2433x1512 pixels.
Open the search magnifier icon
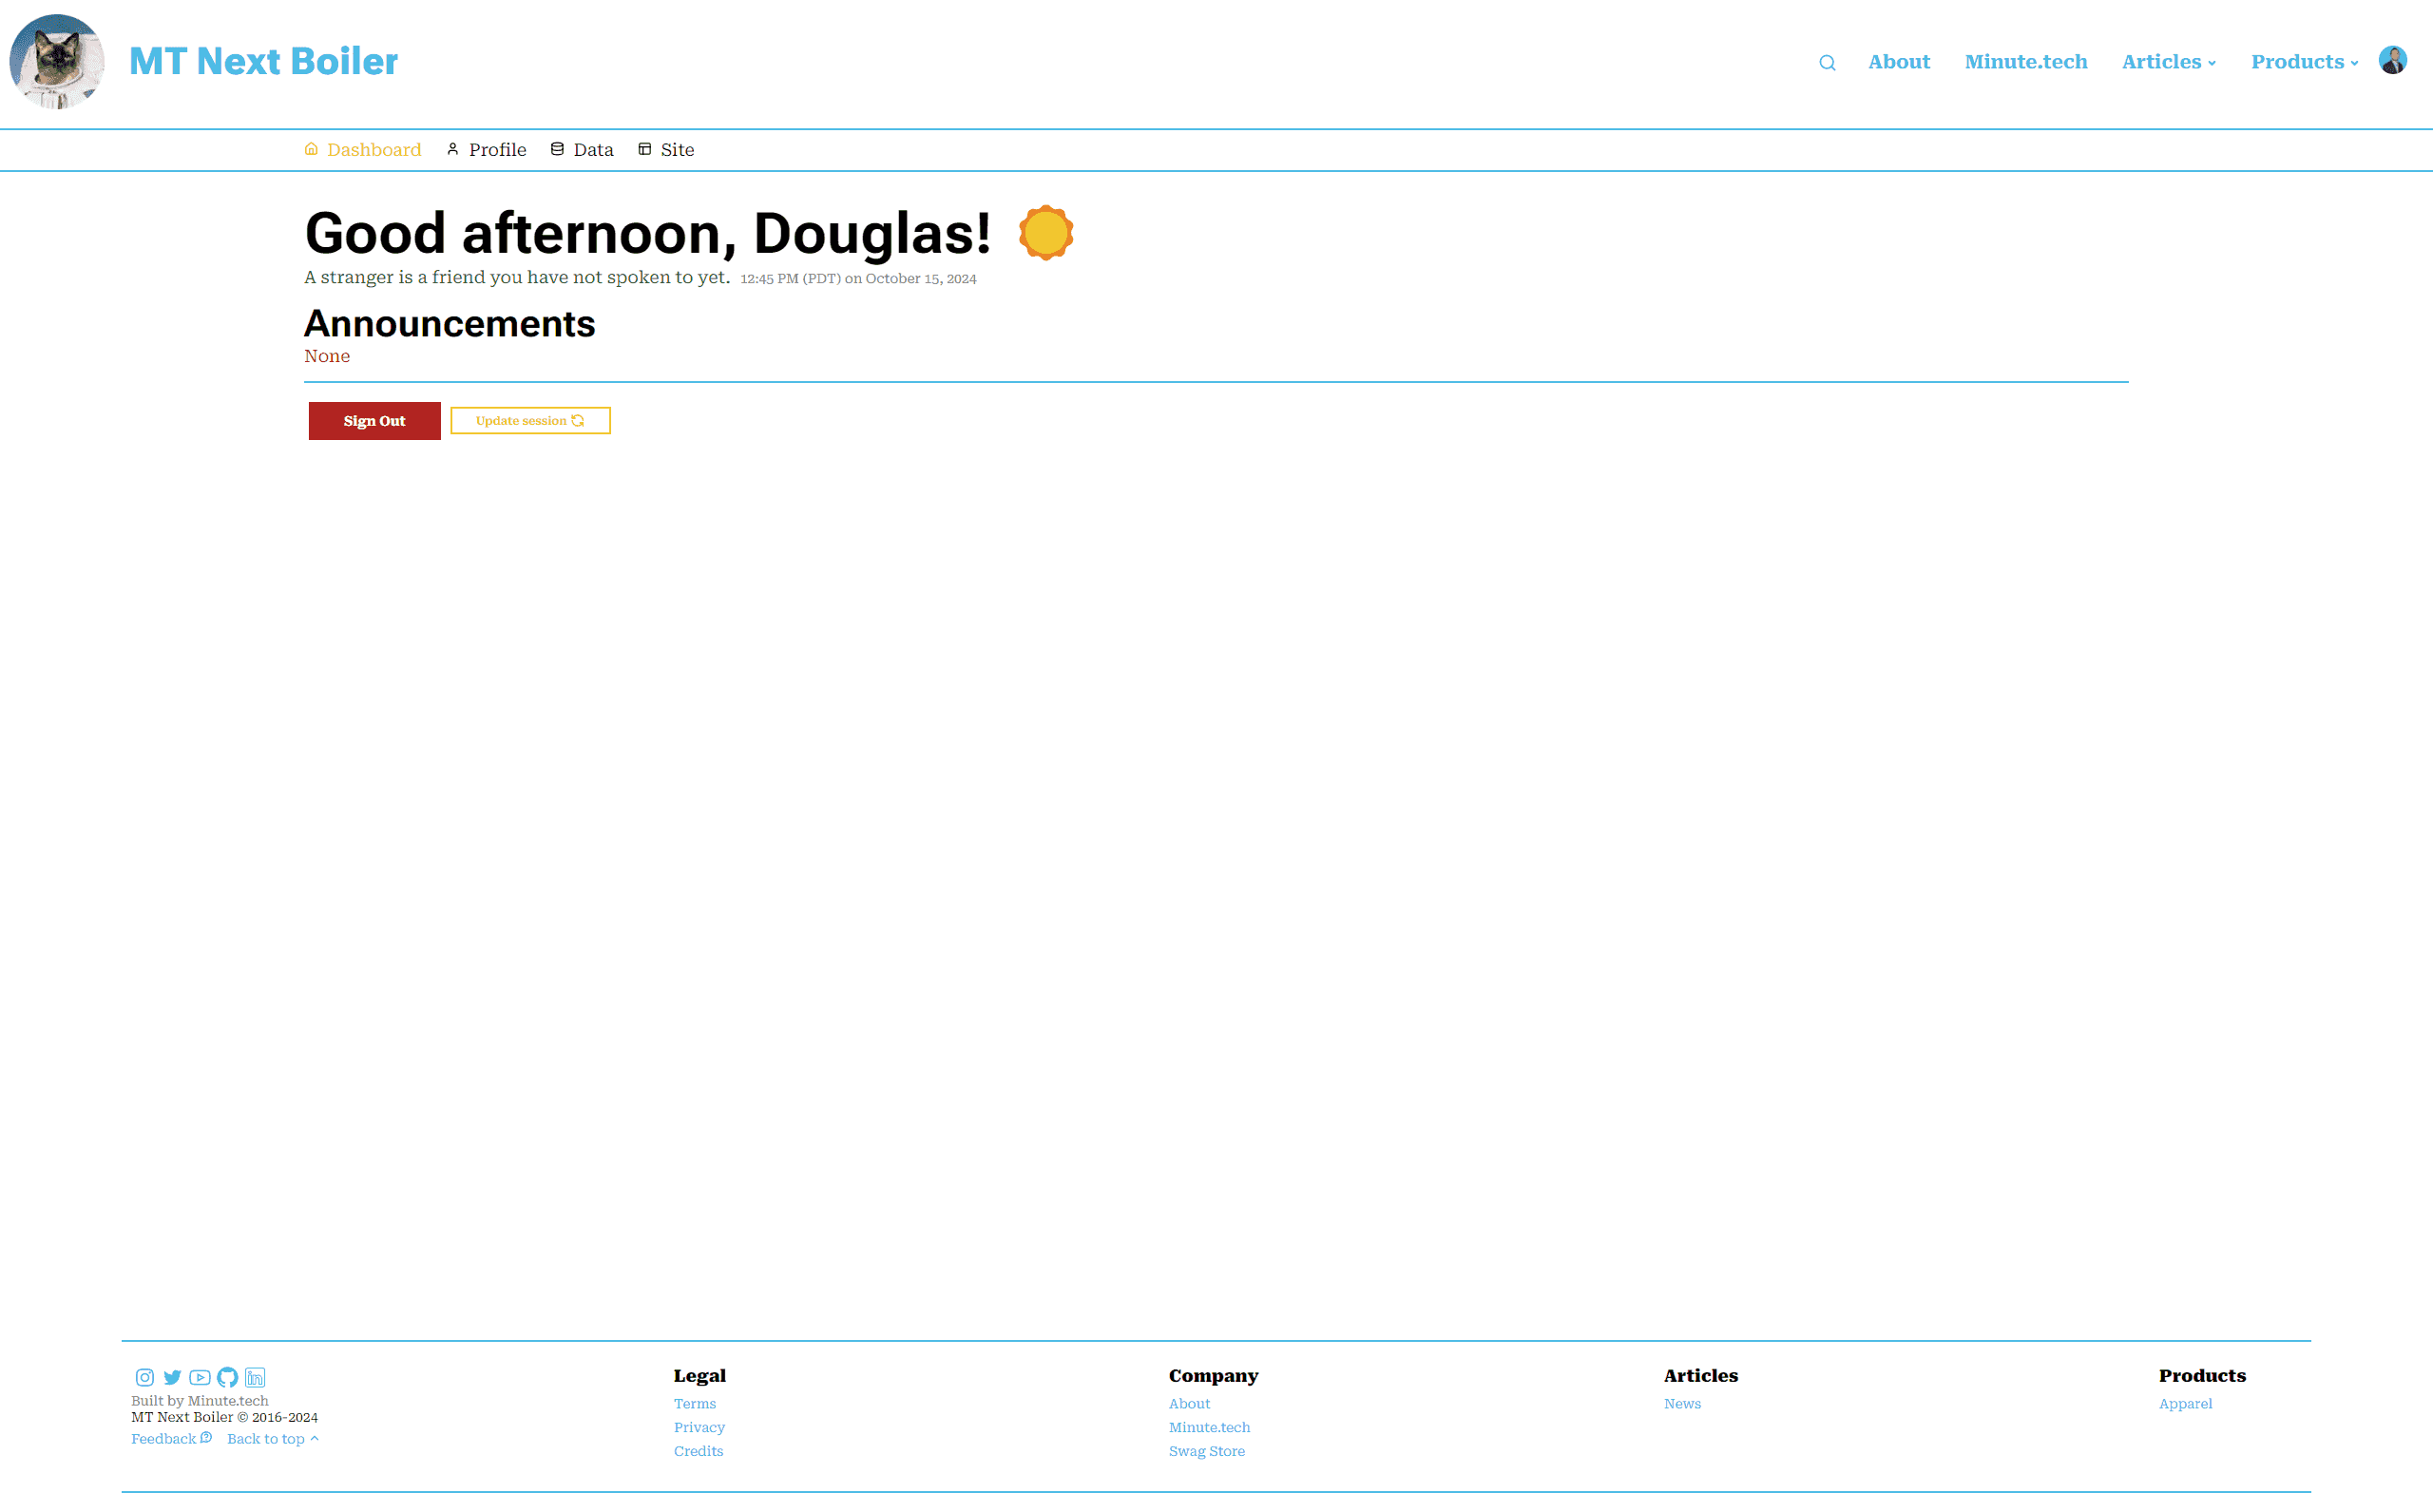click(x=1827, y=63)
